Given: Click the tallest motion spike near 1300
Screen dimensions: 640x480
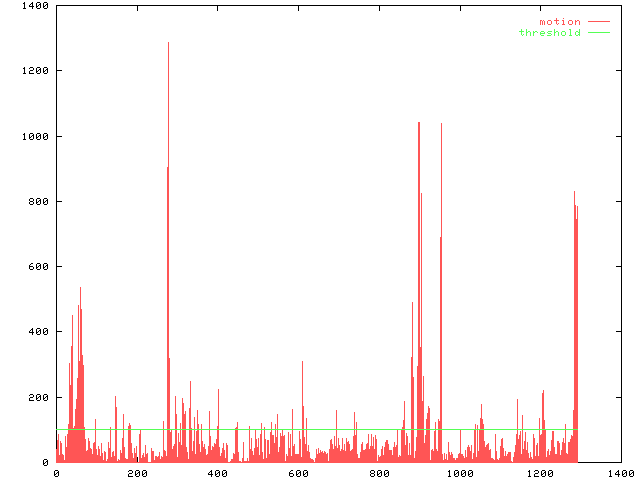Looking at the screenshot, I should pyautogui.click(x=168, y=45).
